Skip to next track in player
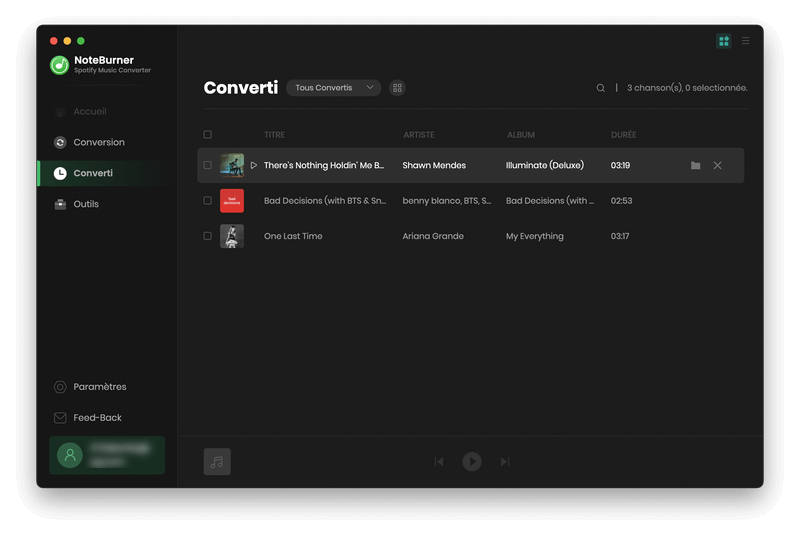The image size is (800, 536). tap(505, 462)
